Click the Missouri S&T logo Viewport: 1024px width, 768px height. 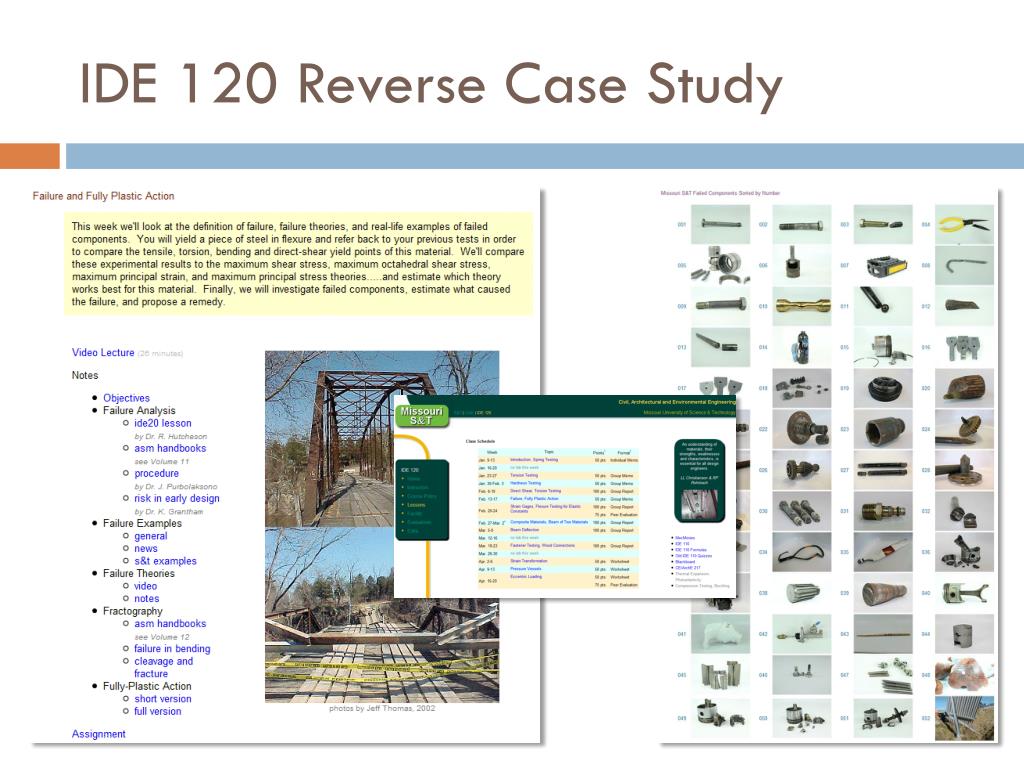click(421, 415)
